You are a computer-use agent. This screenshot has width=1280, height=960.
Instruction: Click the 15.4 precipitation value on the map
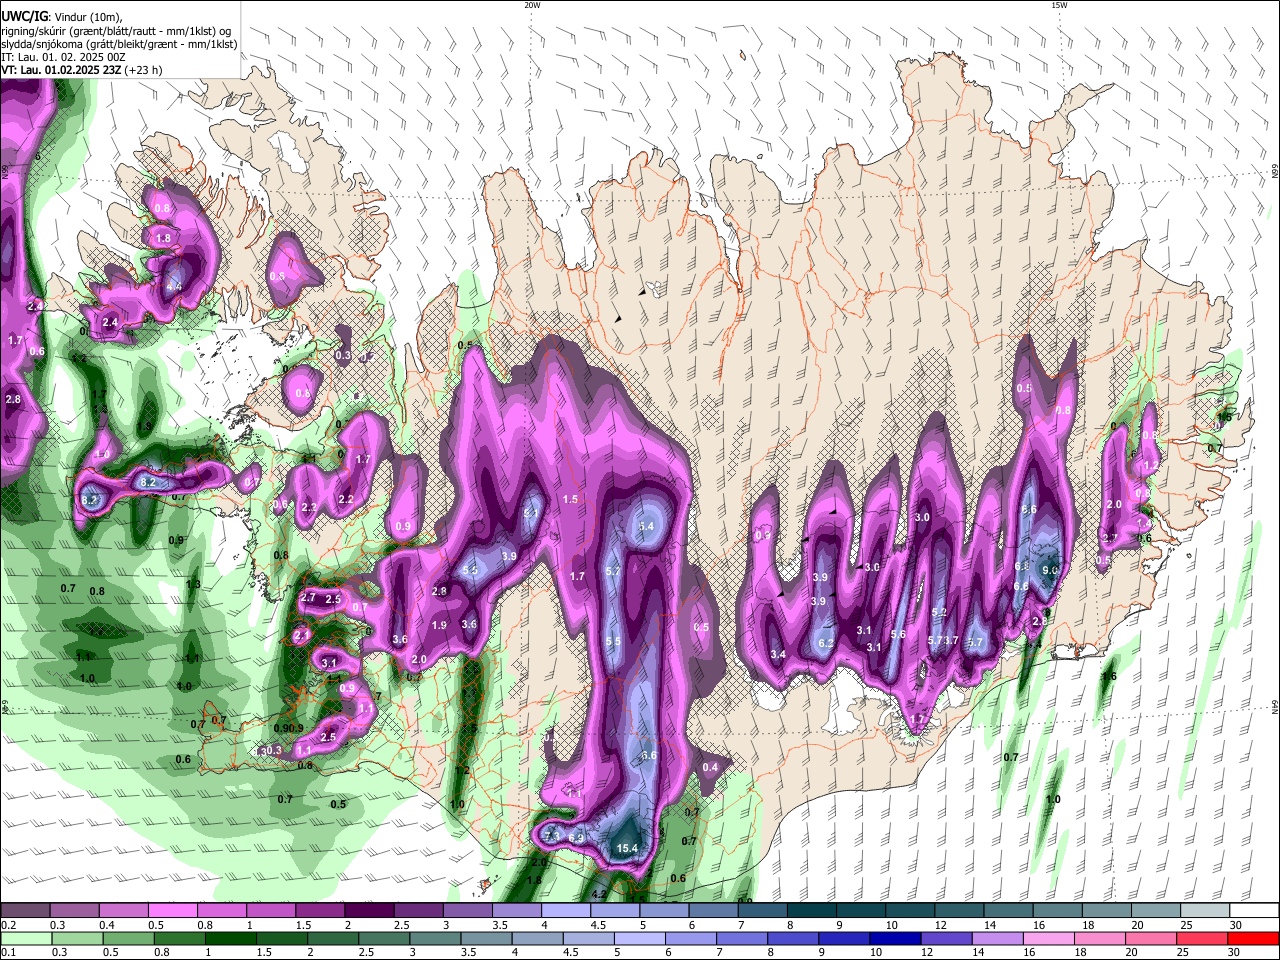627,848
